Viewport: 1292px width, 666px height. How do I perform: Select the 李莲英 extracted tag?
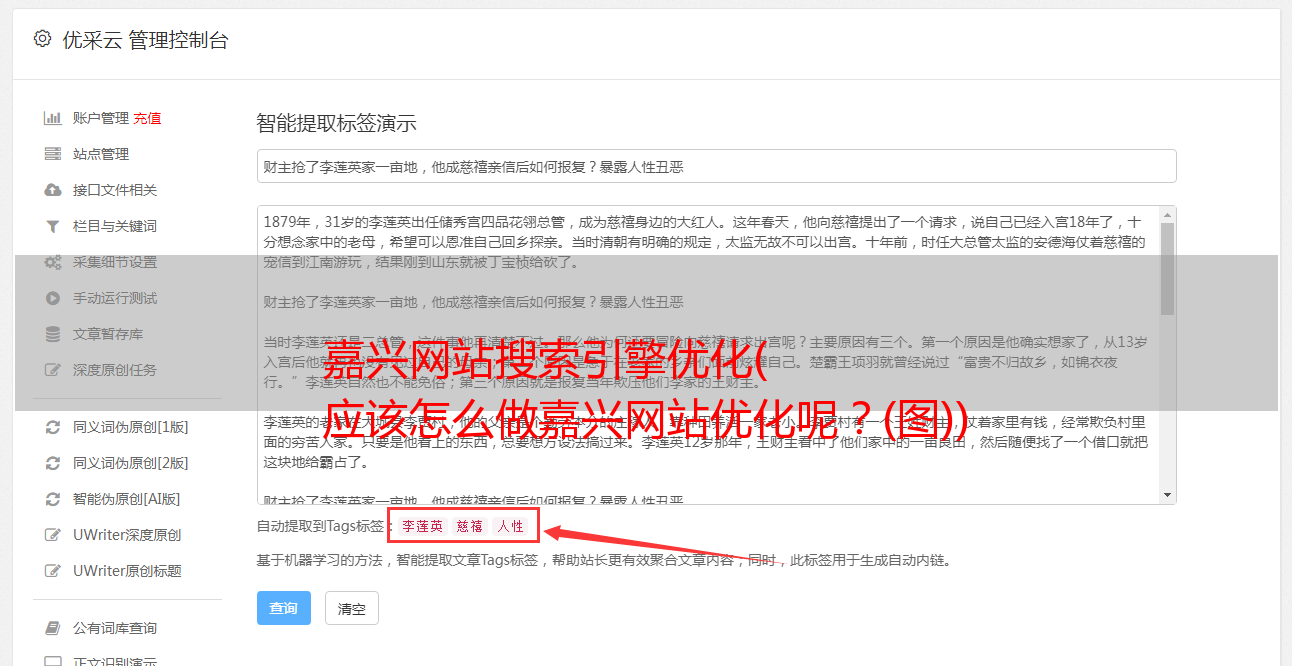(422, 526)
